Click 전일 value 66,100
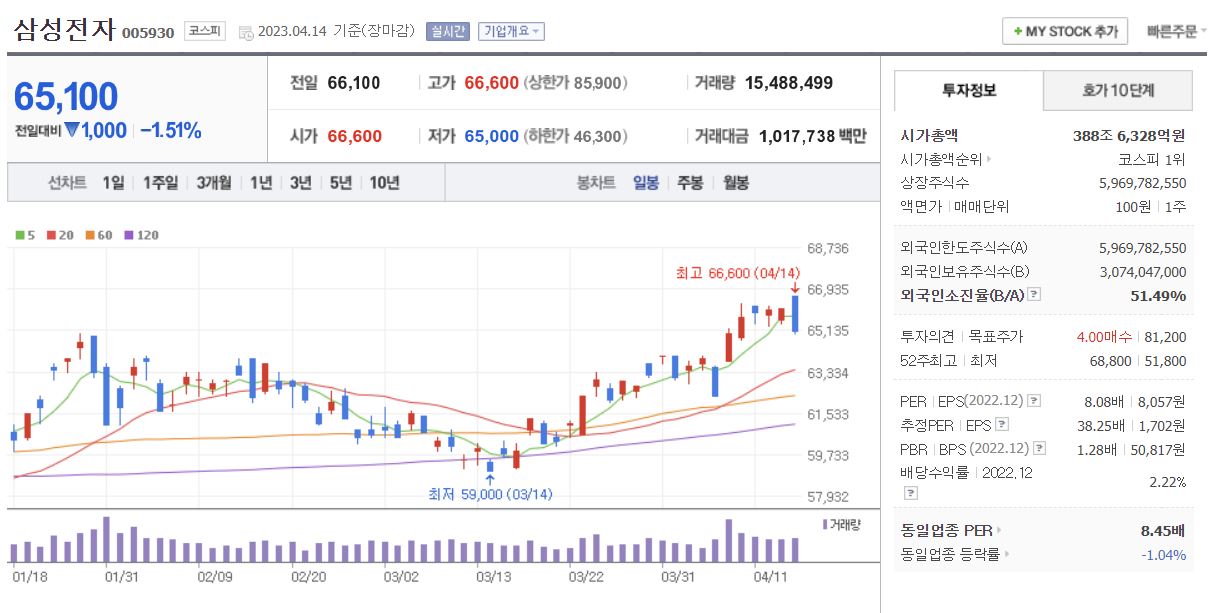The width and height of the screenshot is (1232, 613). point(354,83)
